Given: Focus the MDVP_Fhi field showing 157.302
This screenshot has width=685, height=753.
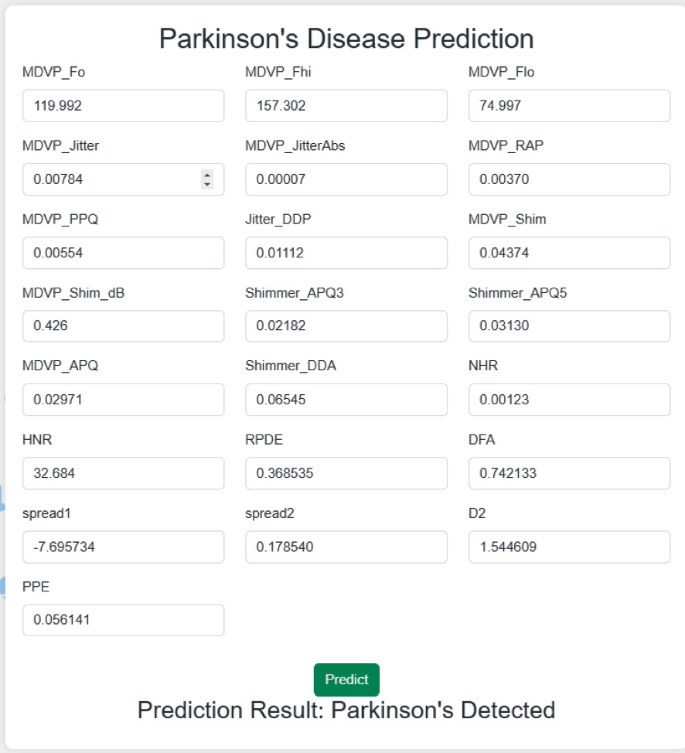Looking at the screenshot, I should (346, 106).
